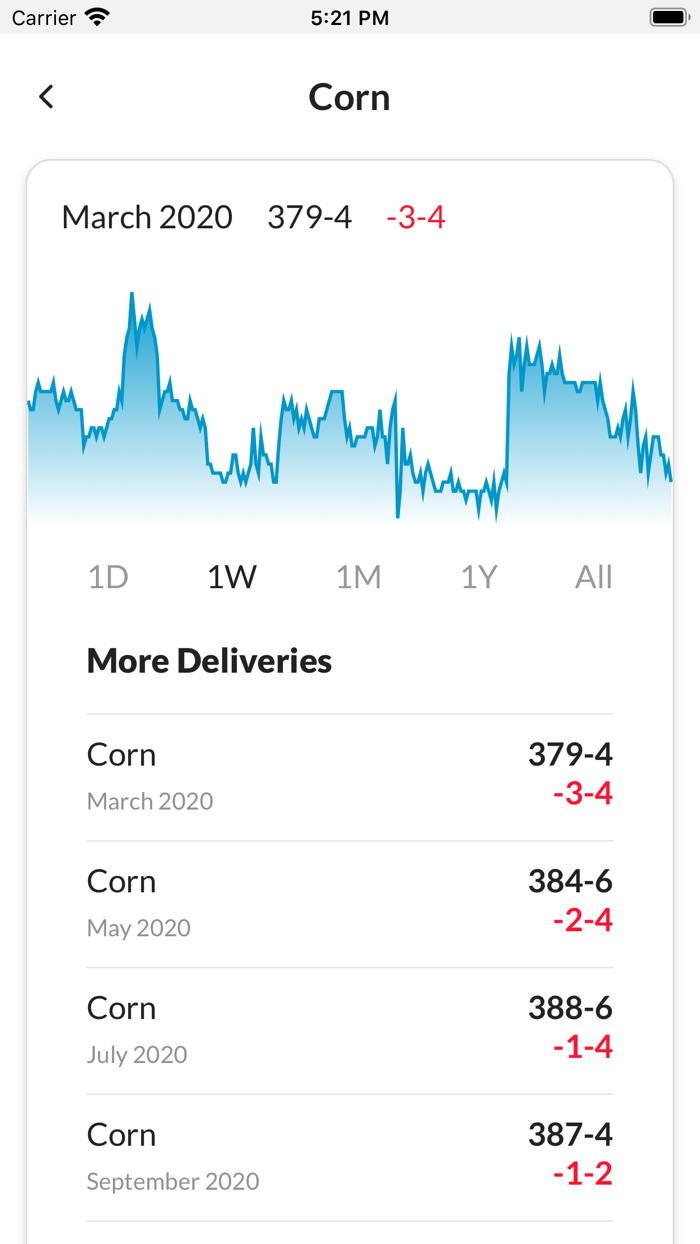Tap the March 2020 chart header label
This screenshot has width=700, height=1244.
coord(147,217)
